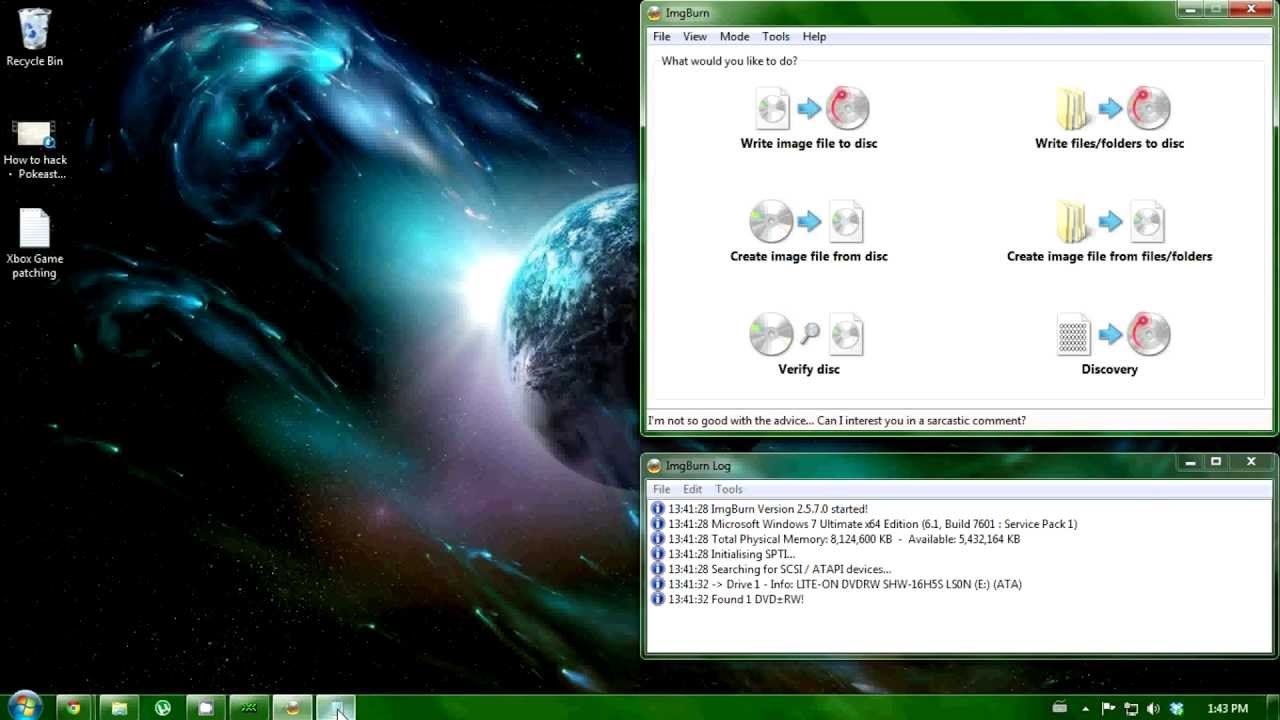The height and width of the screenshot is (720, 1280).
Task: Click the ImgBurn Log title bar icon
Action: (654, 466)
